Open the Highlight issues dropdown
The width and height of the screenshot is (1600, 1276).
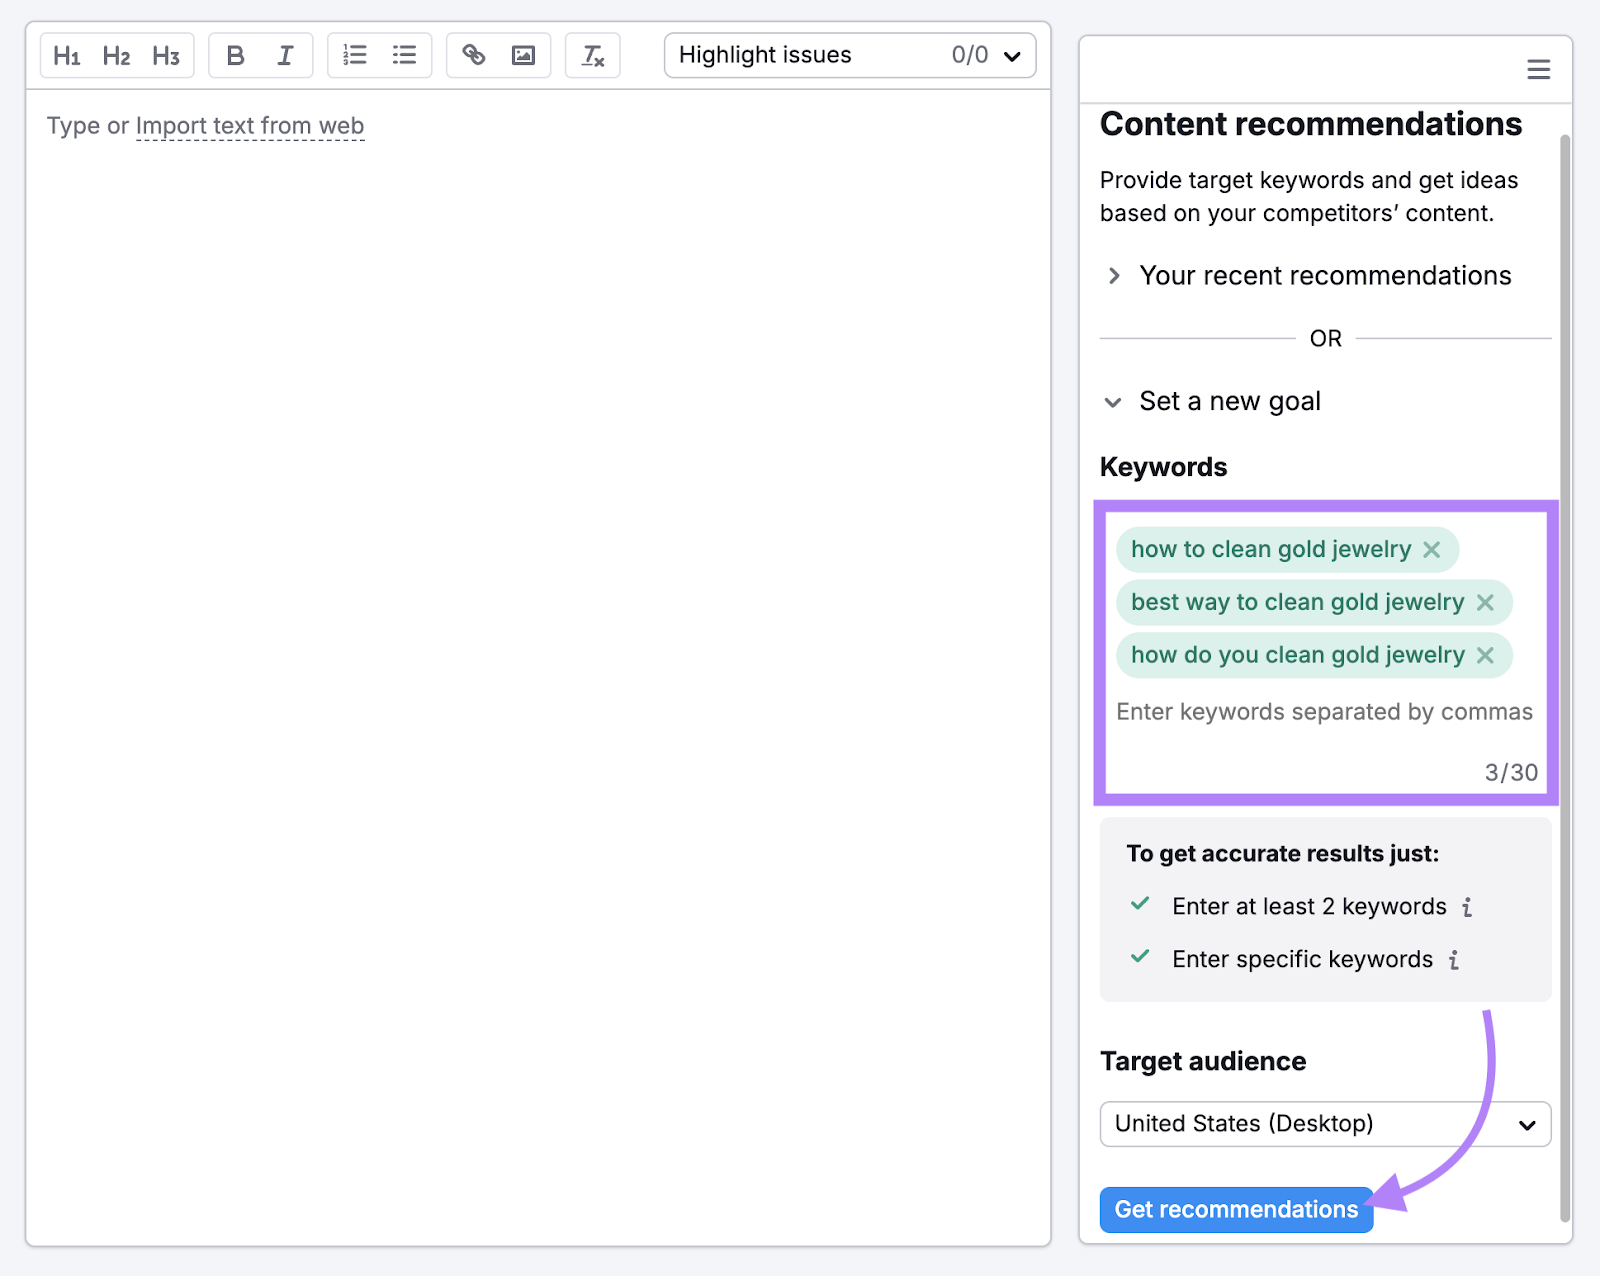pos(1011,55)
